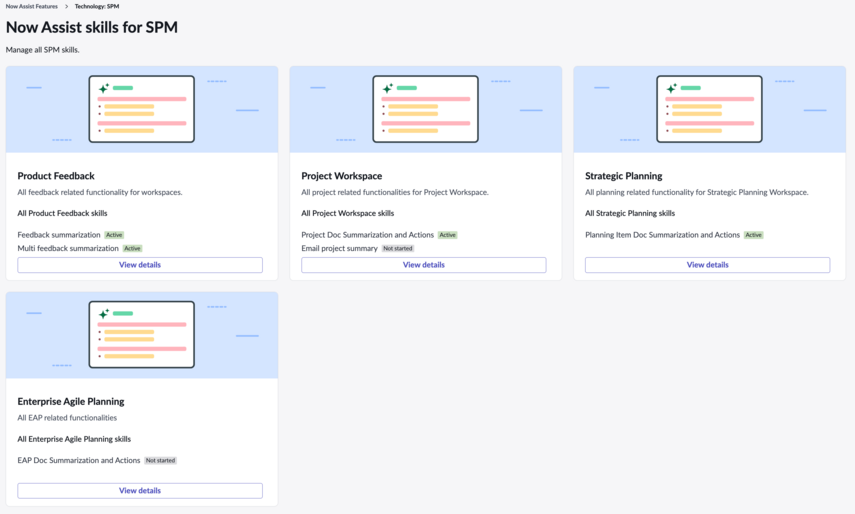Image resolution: width=855 pixels, height=514 pixels.
Task: Click Active badge beside Multi feedback summarization
Action: [133, 248]
